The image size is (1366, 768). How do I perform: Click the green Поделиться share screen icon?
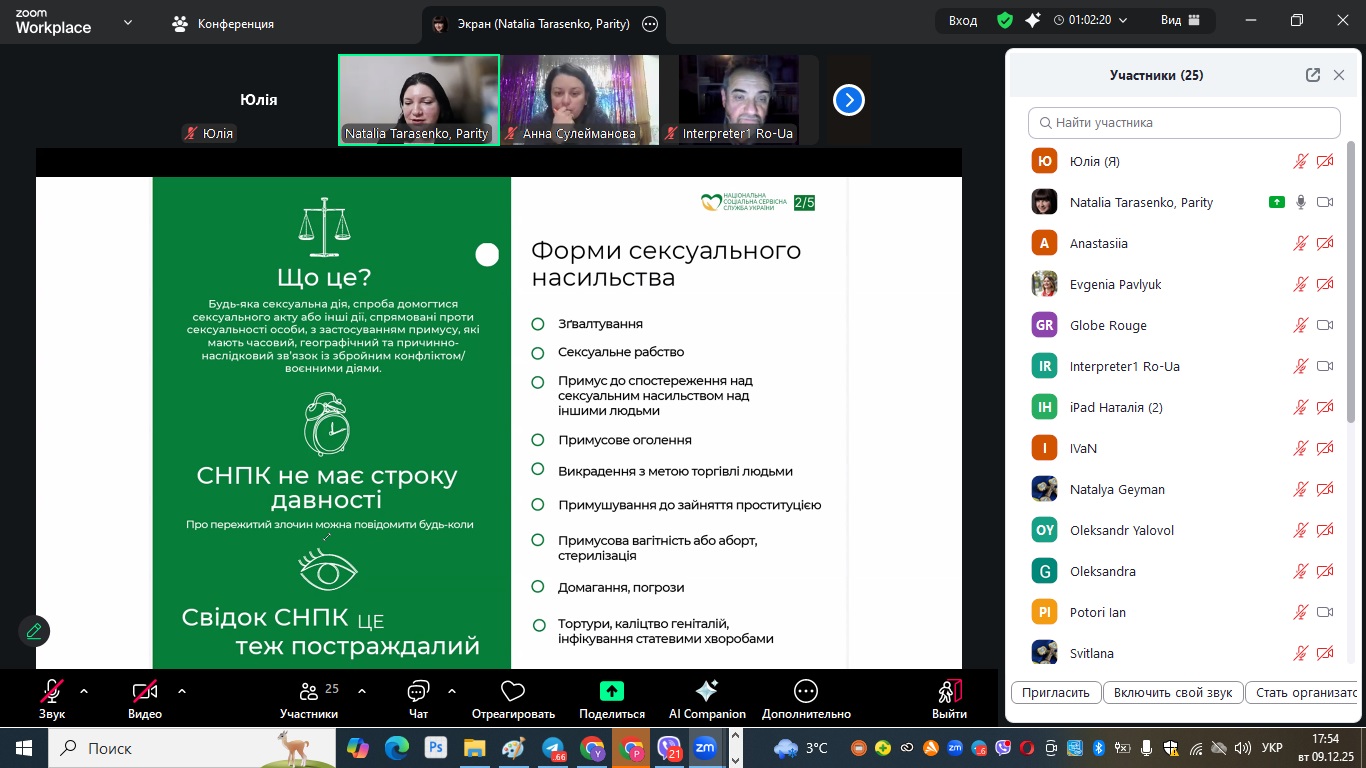click(611, 692)
